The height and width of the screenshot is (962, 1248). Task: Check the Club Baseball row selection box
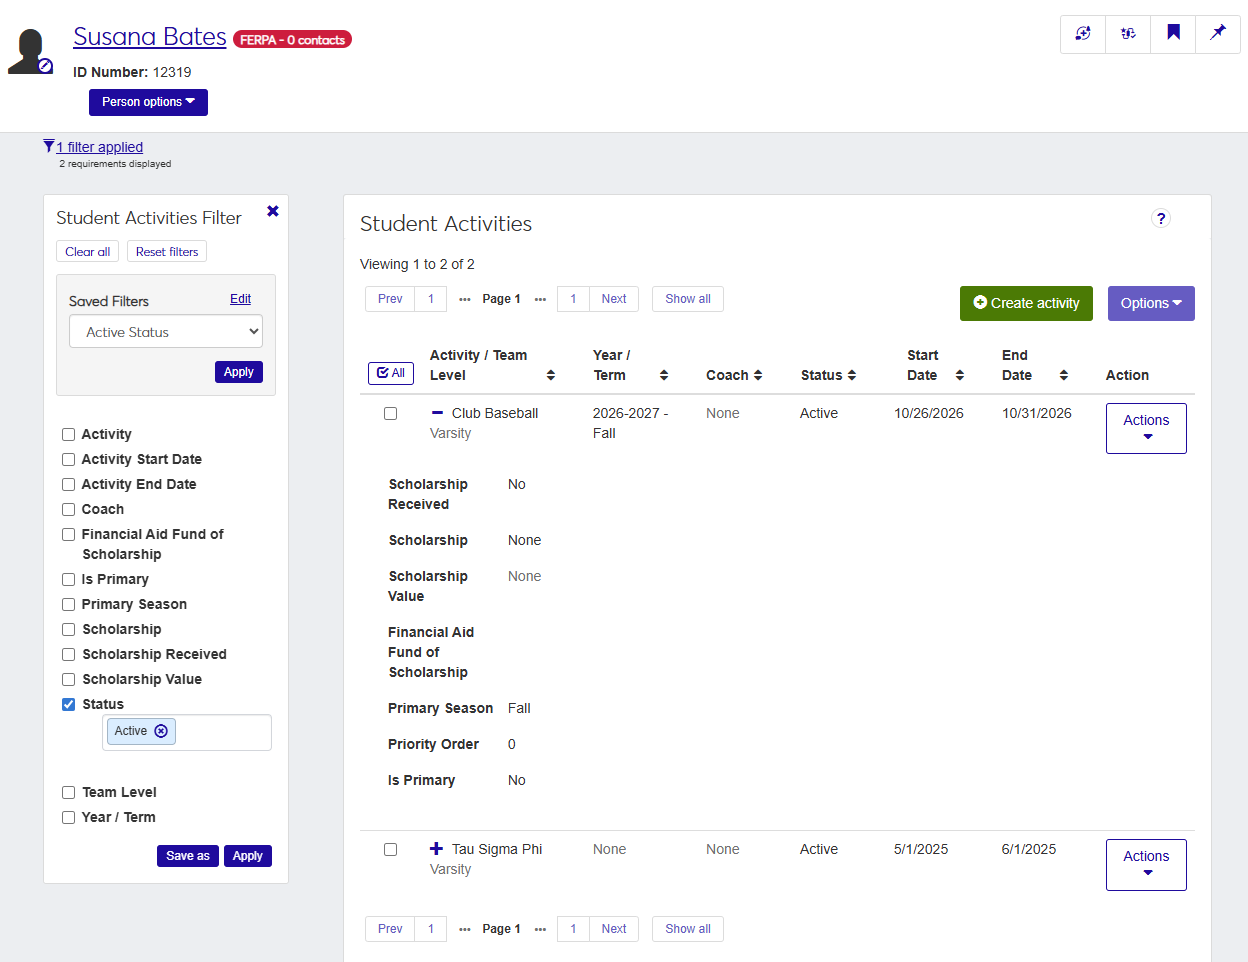[390, 412]
